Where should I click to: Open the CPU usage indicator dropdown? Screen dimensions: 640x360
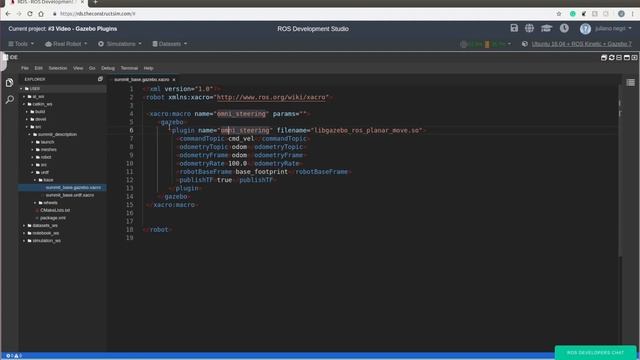[x=486, y=44]
